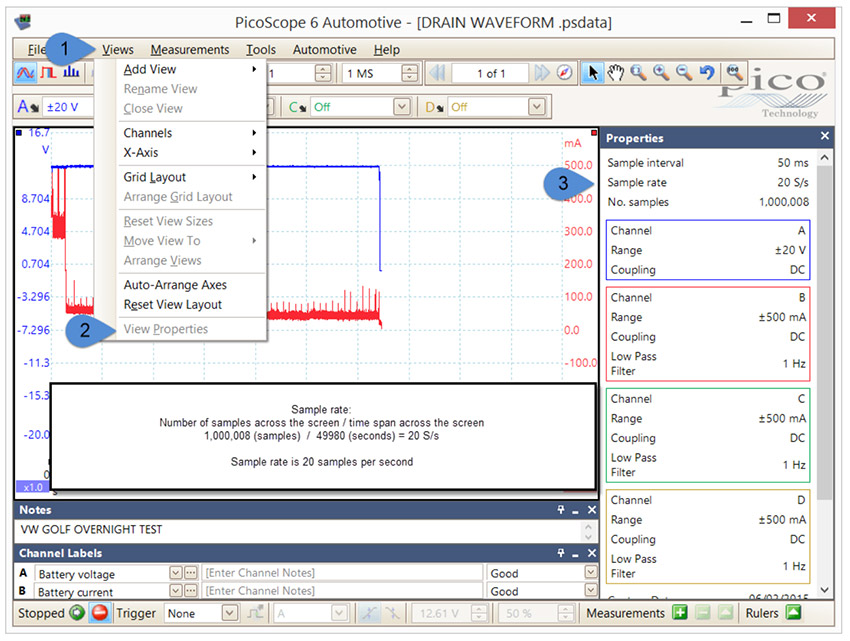Open the X-Axis submenu
Viewport: 850px width, 641px height.
[x=190, y=152]
